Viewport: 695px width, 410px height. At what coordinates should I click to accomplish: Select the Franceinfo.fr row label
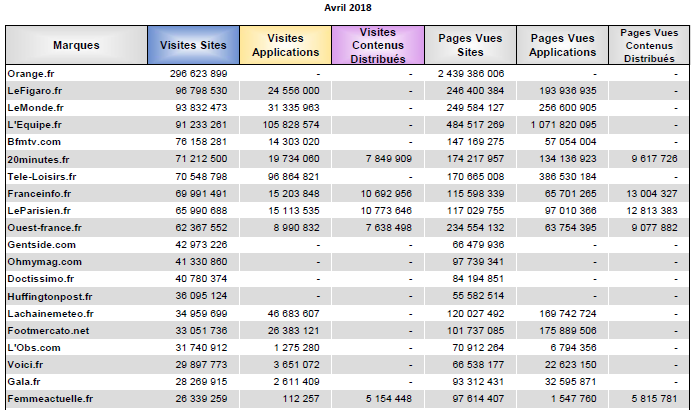click(x=39, y=194)
